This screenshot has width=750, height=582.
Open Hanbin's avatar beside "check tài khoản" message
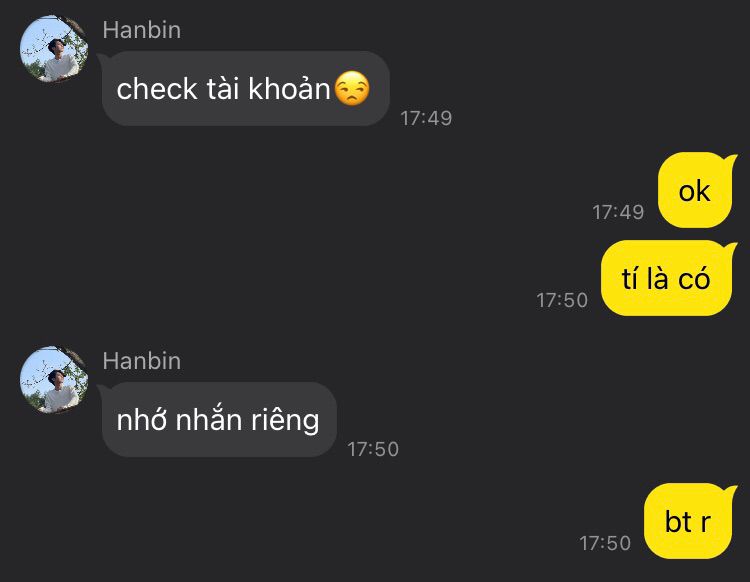[x=54, y=49]
